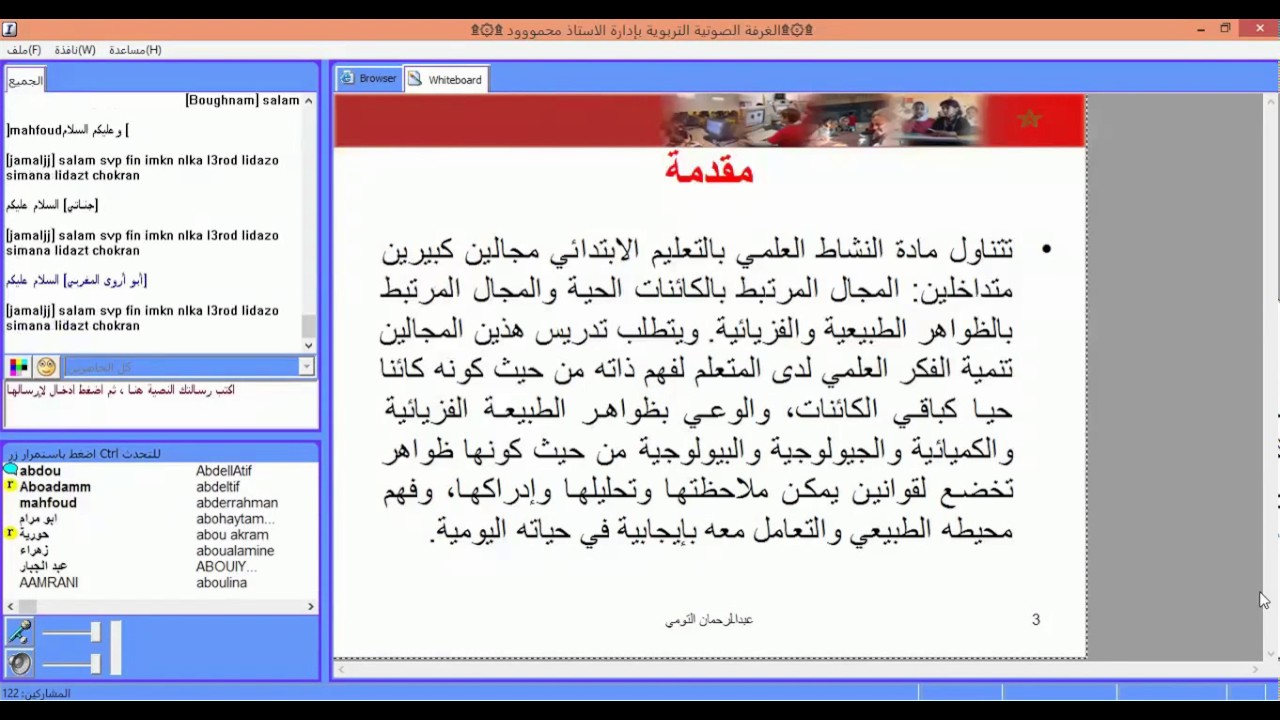Click slide area horizontal scroll left arrow

340,670
